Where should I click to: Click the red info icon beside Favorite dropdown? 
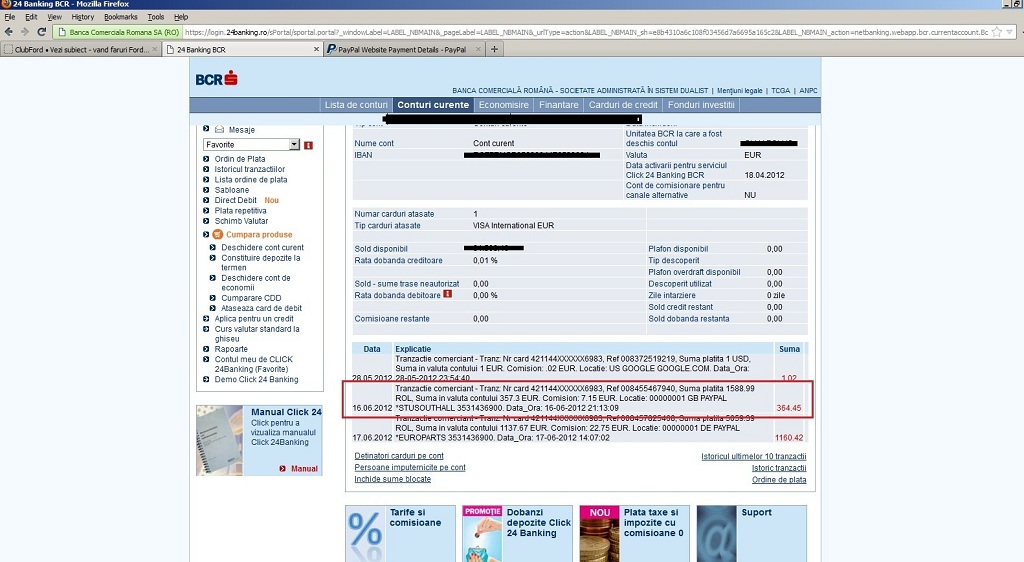[x=308, y=145]
